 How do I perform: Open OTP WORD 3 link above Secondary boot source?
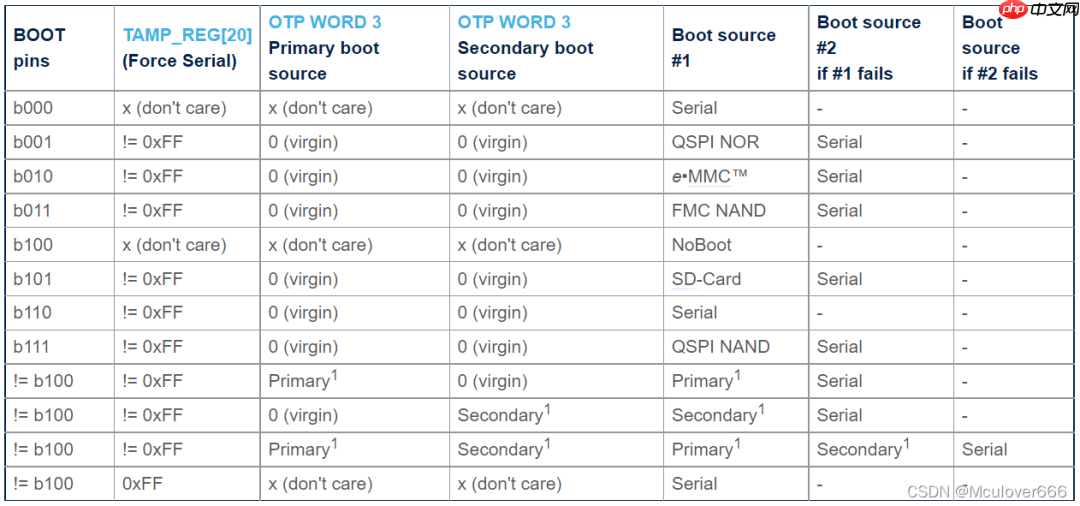(x=514, y=22)
